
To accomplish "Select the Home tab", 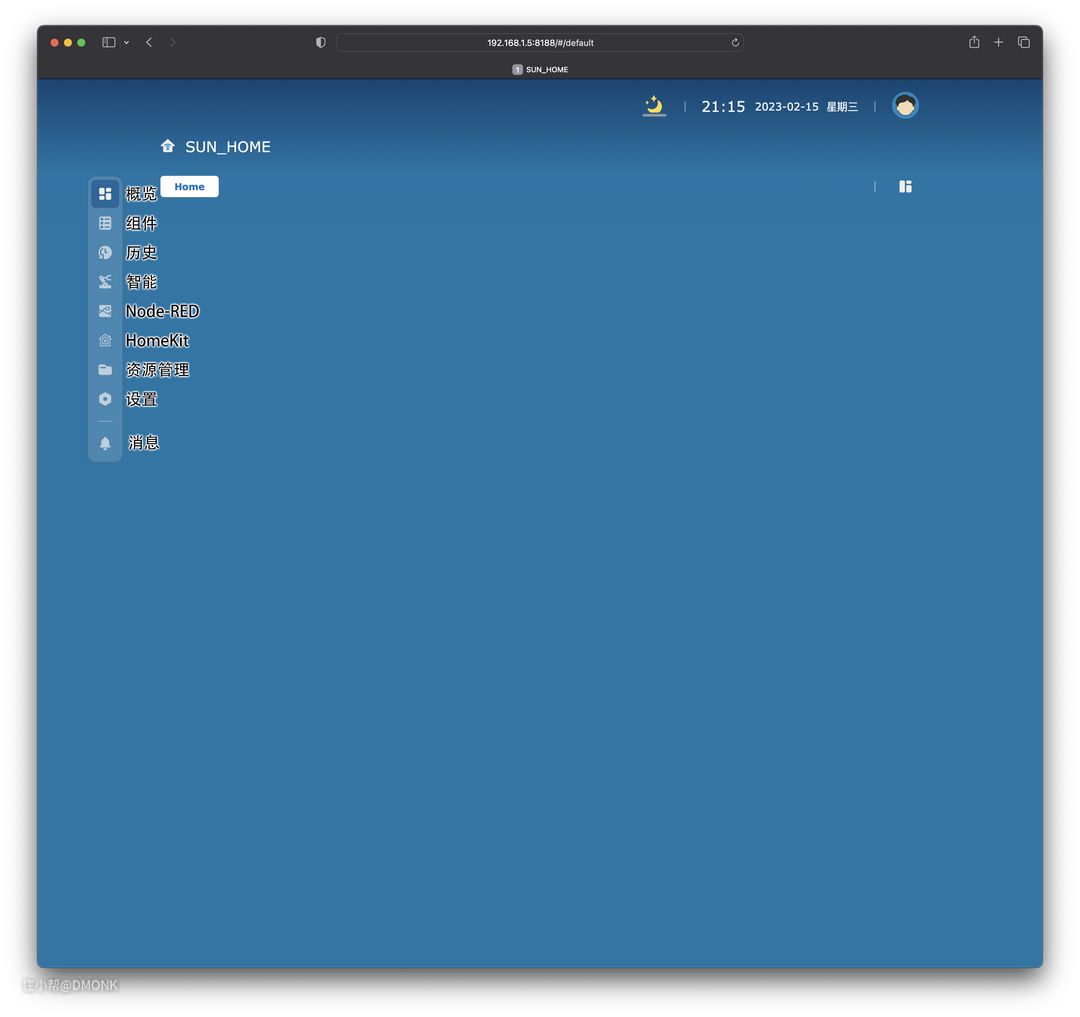I will 189,187.
